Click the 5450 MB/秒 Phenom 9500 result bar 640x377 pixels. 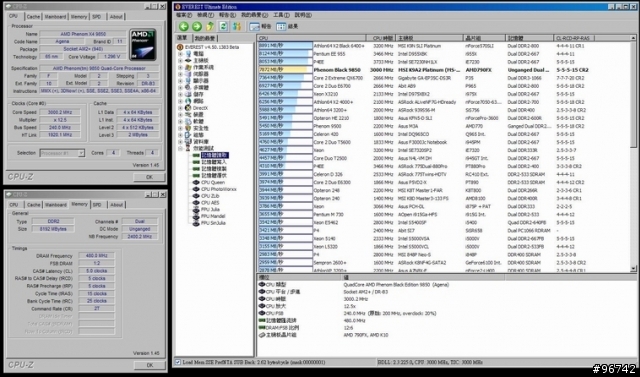point(285,126)
